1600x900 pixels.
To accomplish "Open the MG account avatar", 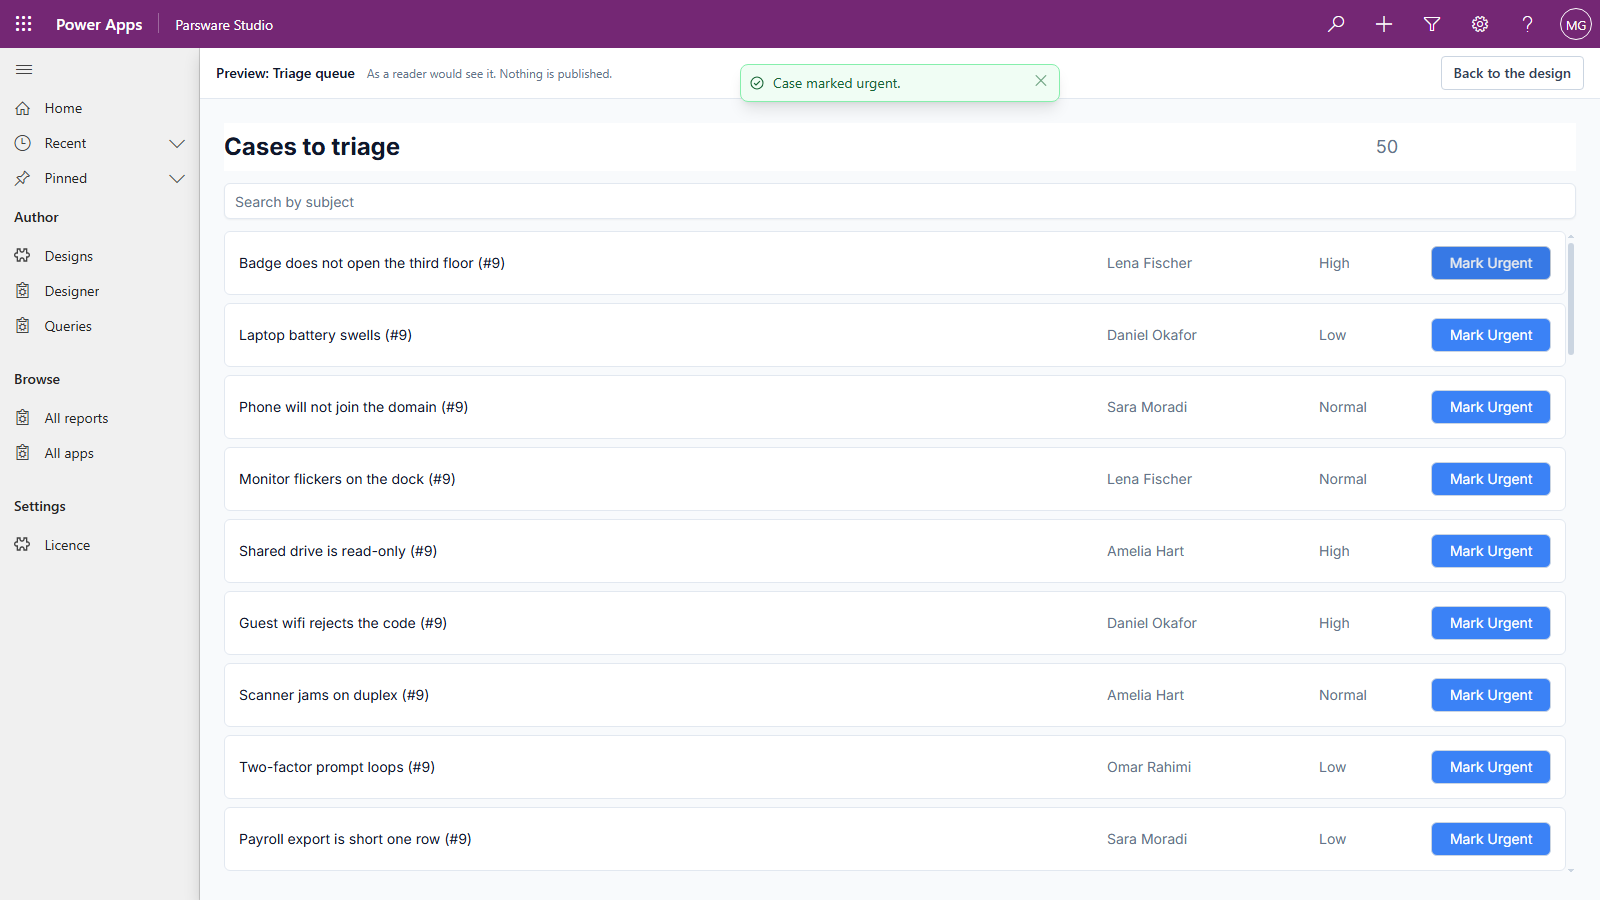I will pyautogui.click(x=1576, y=24).
